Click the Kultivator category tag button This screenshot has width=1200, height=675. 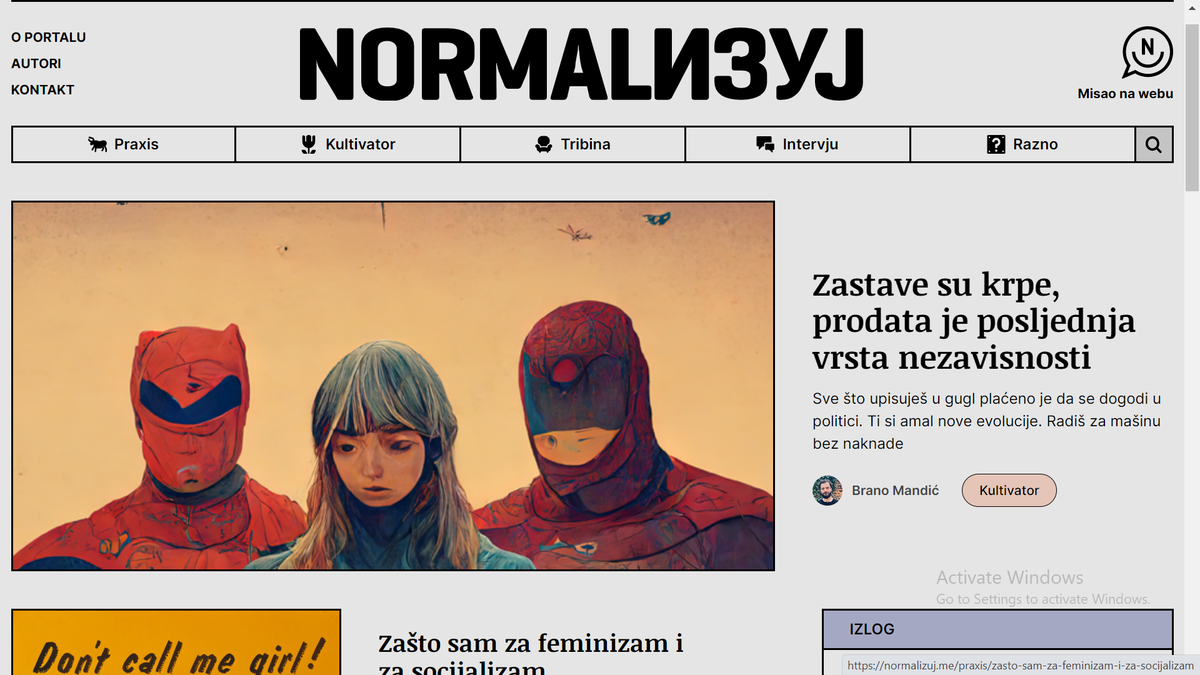click(1009, 491)
